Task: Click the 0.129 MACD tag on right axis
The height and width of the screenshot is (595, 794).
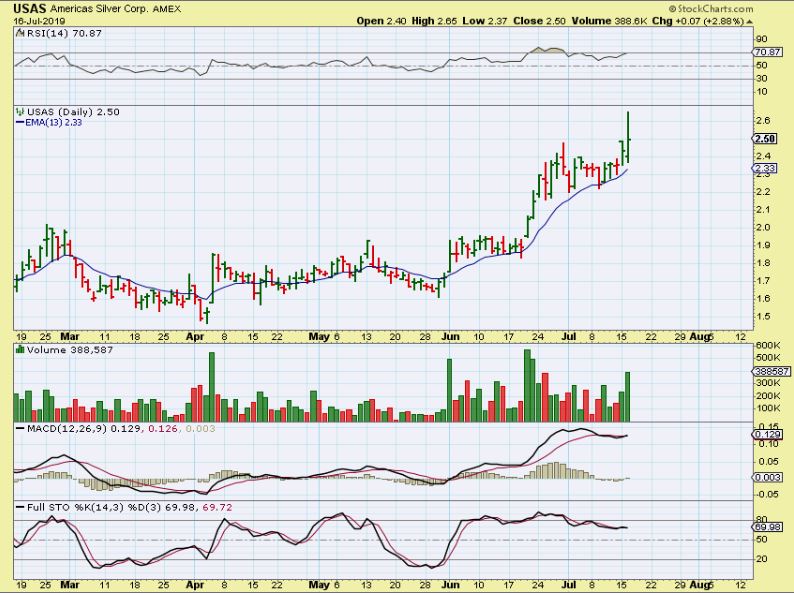Action: (767, 434)
